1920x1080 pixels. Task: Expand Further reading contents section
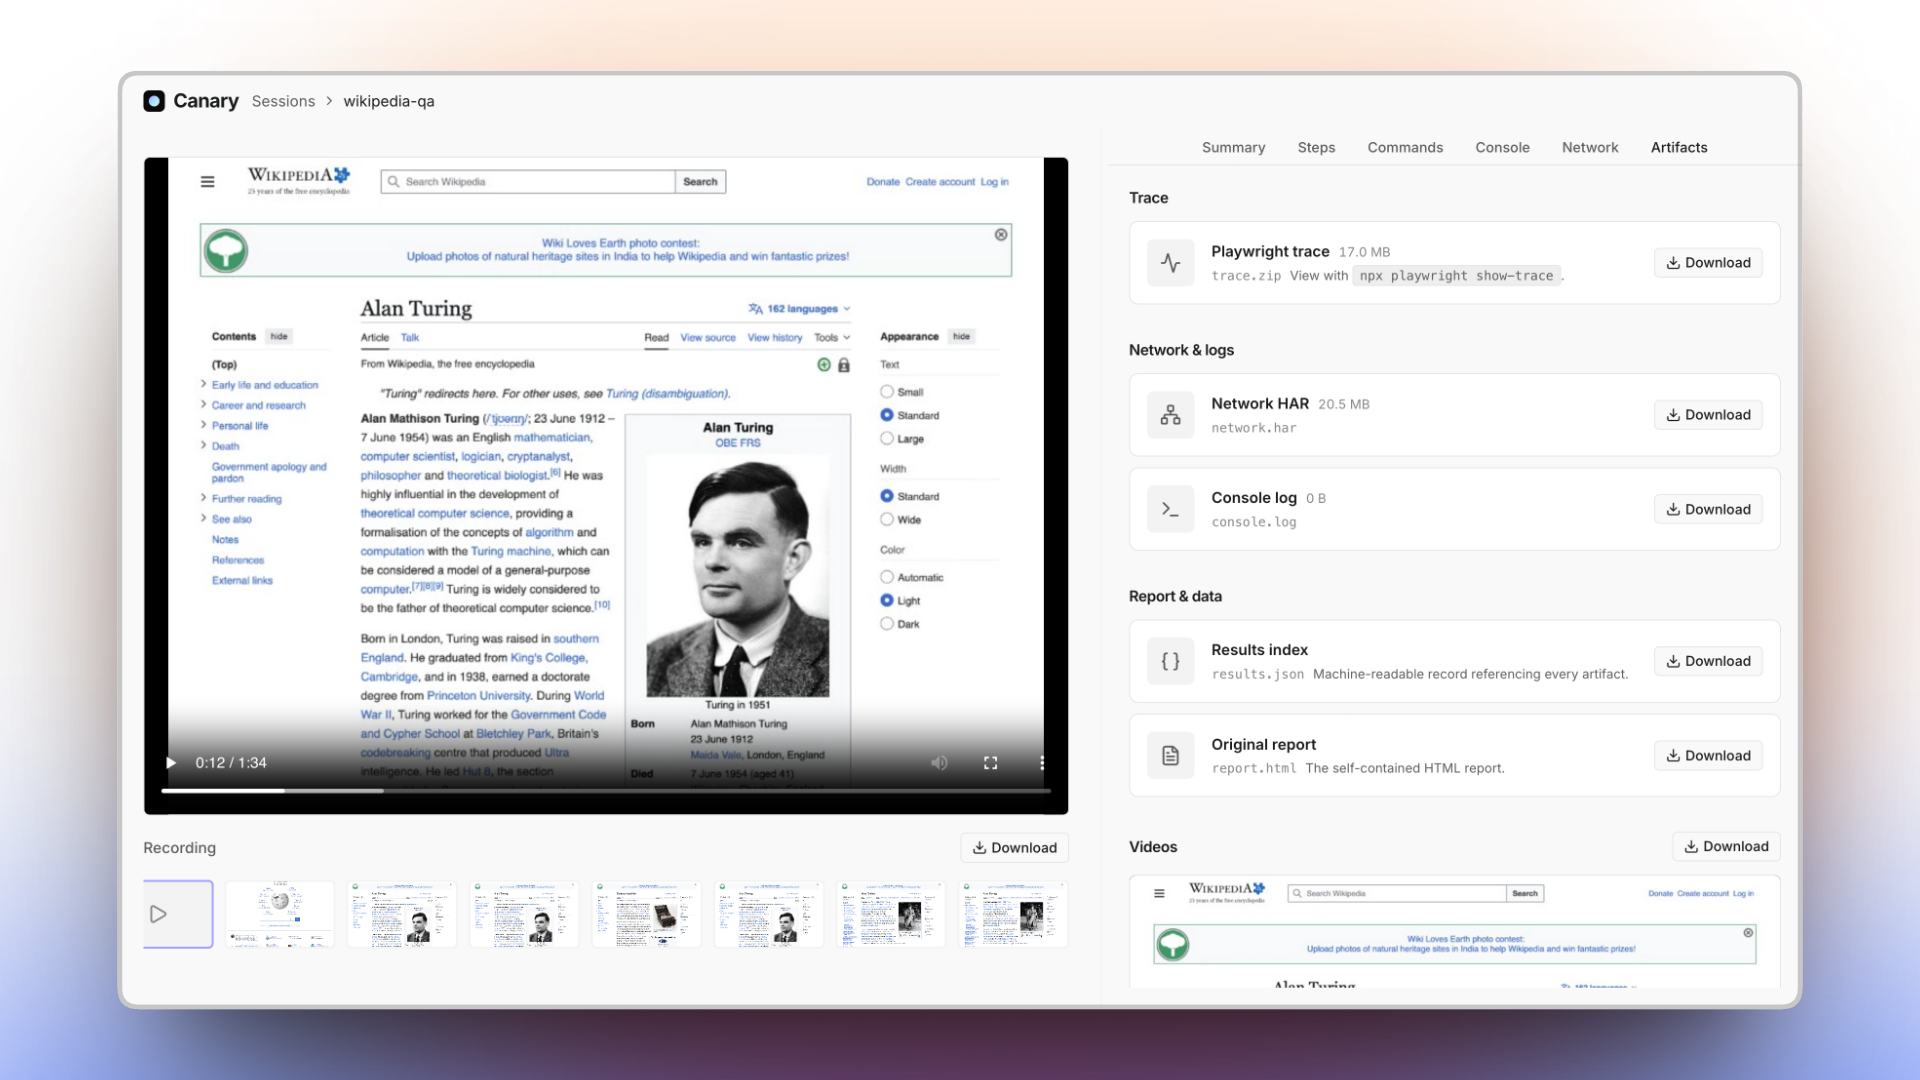[203, 498]
